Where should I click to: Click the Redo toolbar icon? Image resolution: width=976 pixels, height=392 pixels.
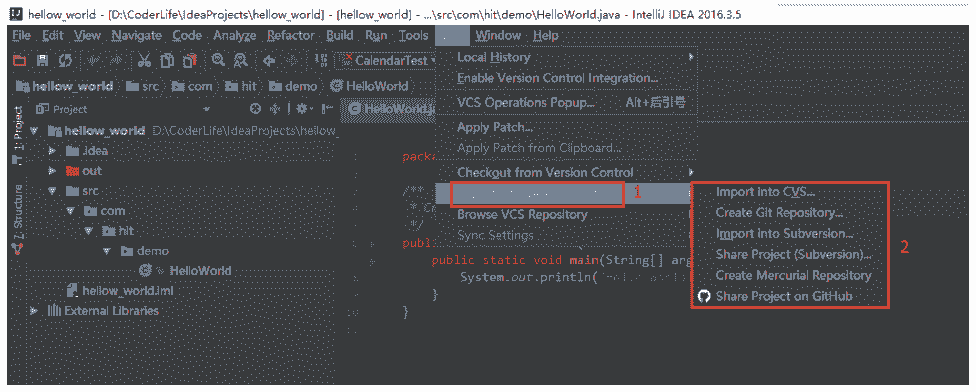pyautogui.click(x=117, y=60)
